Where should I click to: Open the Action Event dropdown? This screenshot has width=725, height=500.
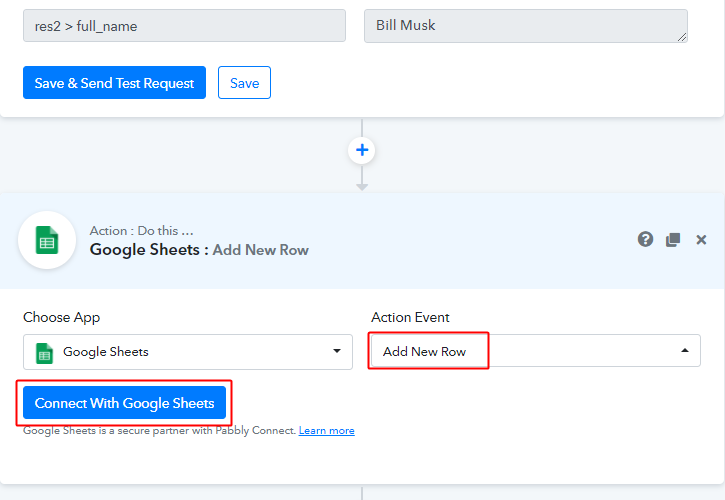click(x=535, y=351)
